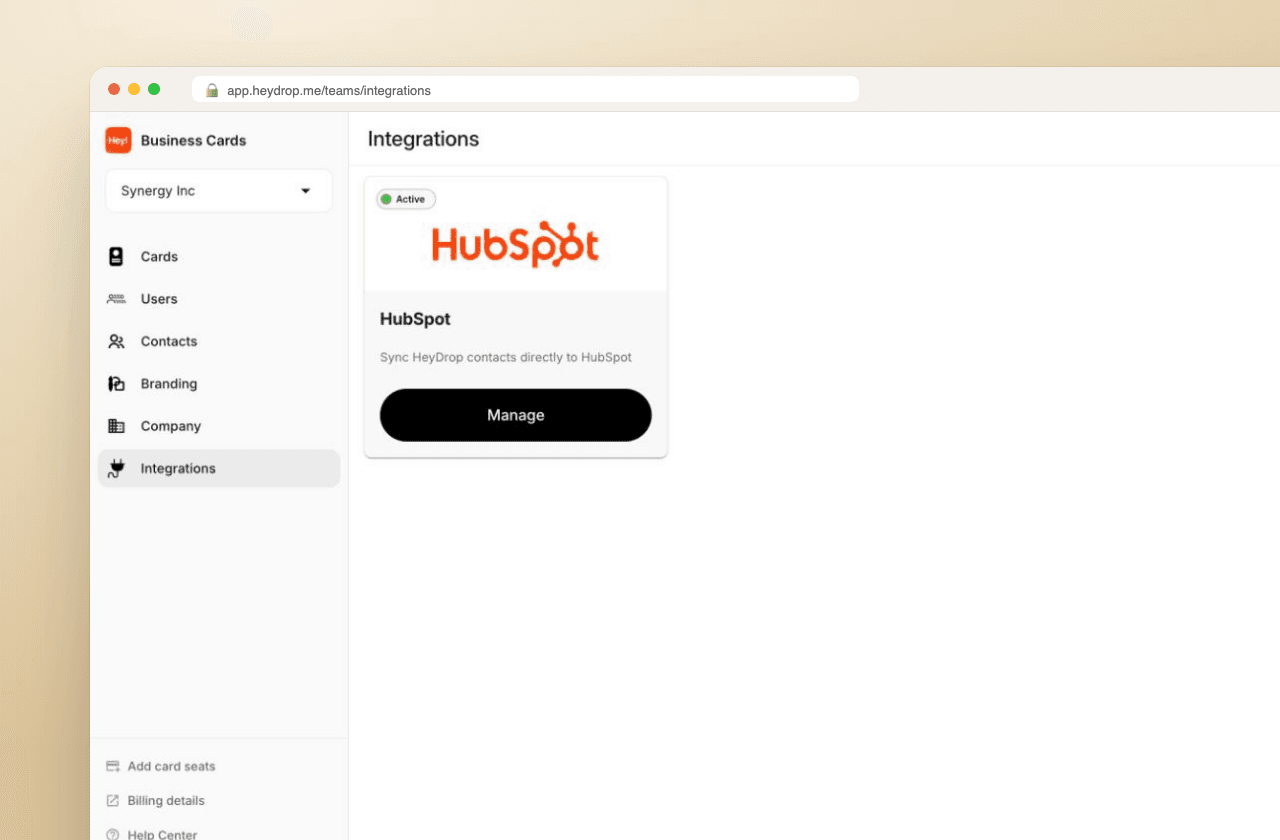Click the Integrations page heading
Image resolution: width=1280 pixels, height=840 pixels.
(x=423, y=139)
